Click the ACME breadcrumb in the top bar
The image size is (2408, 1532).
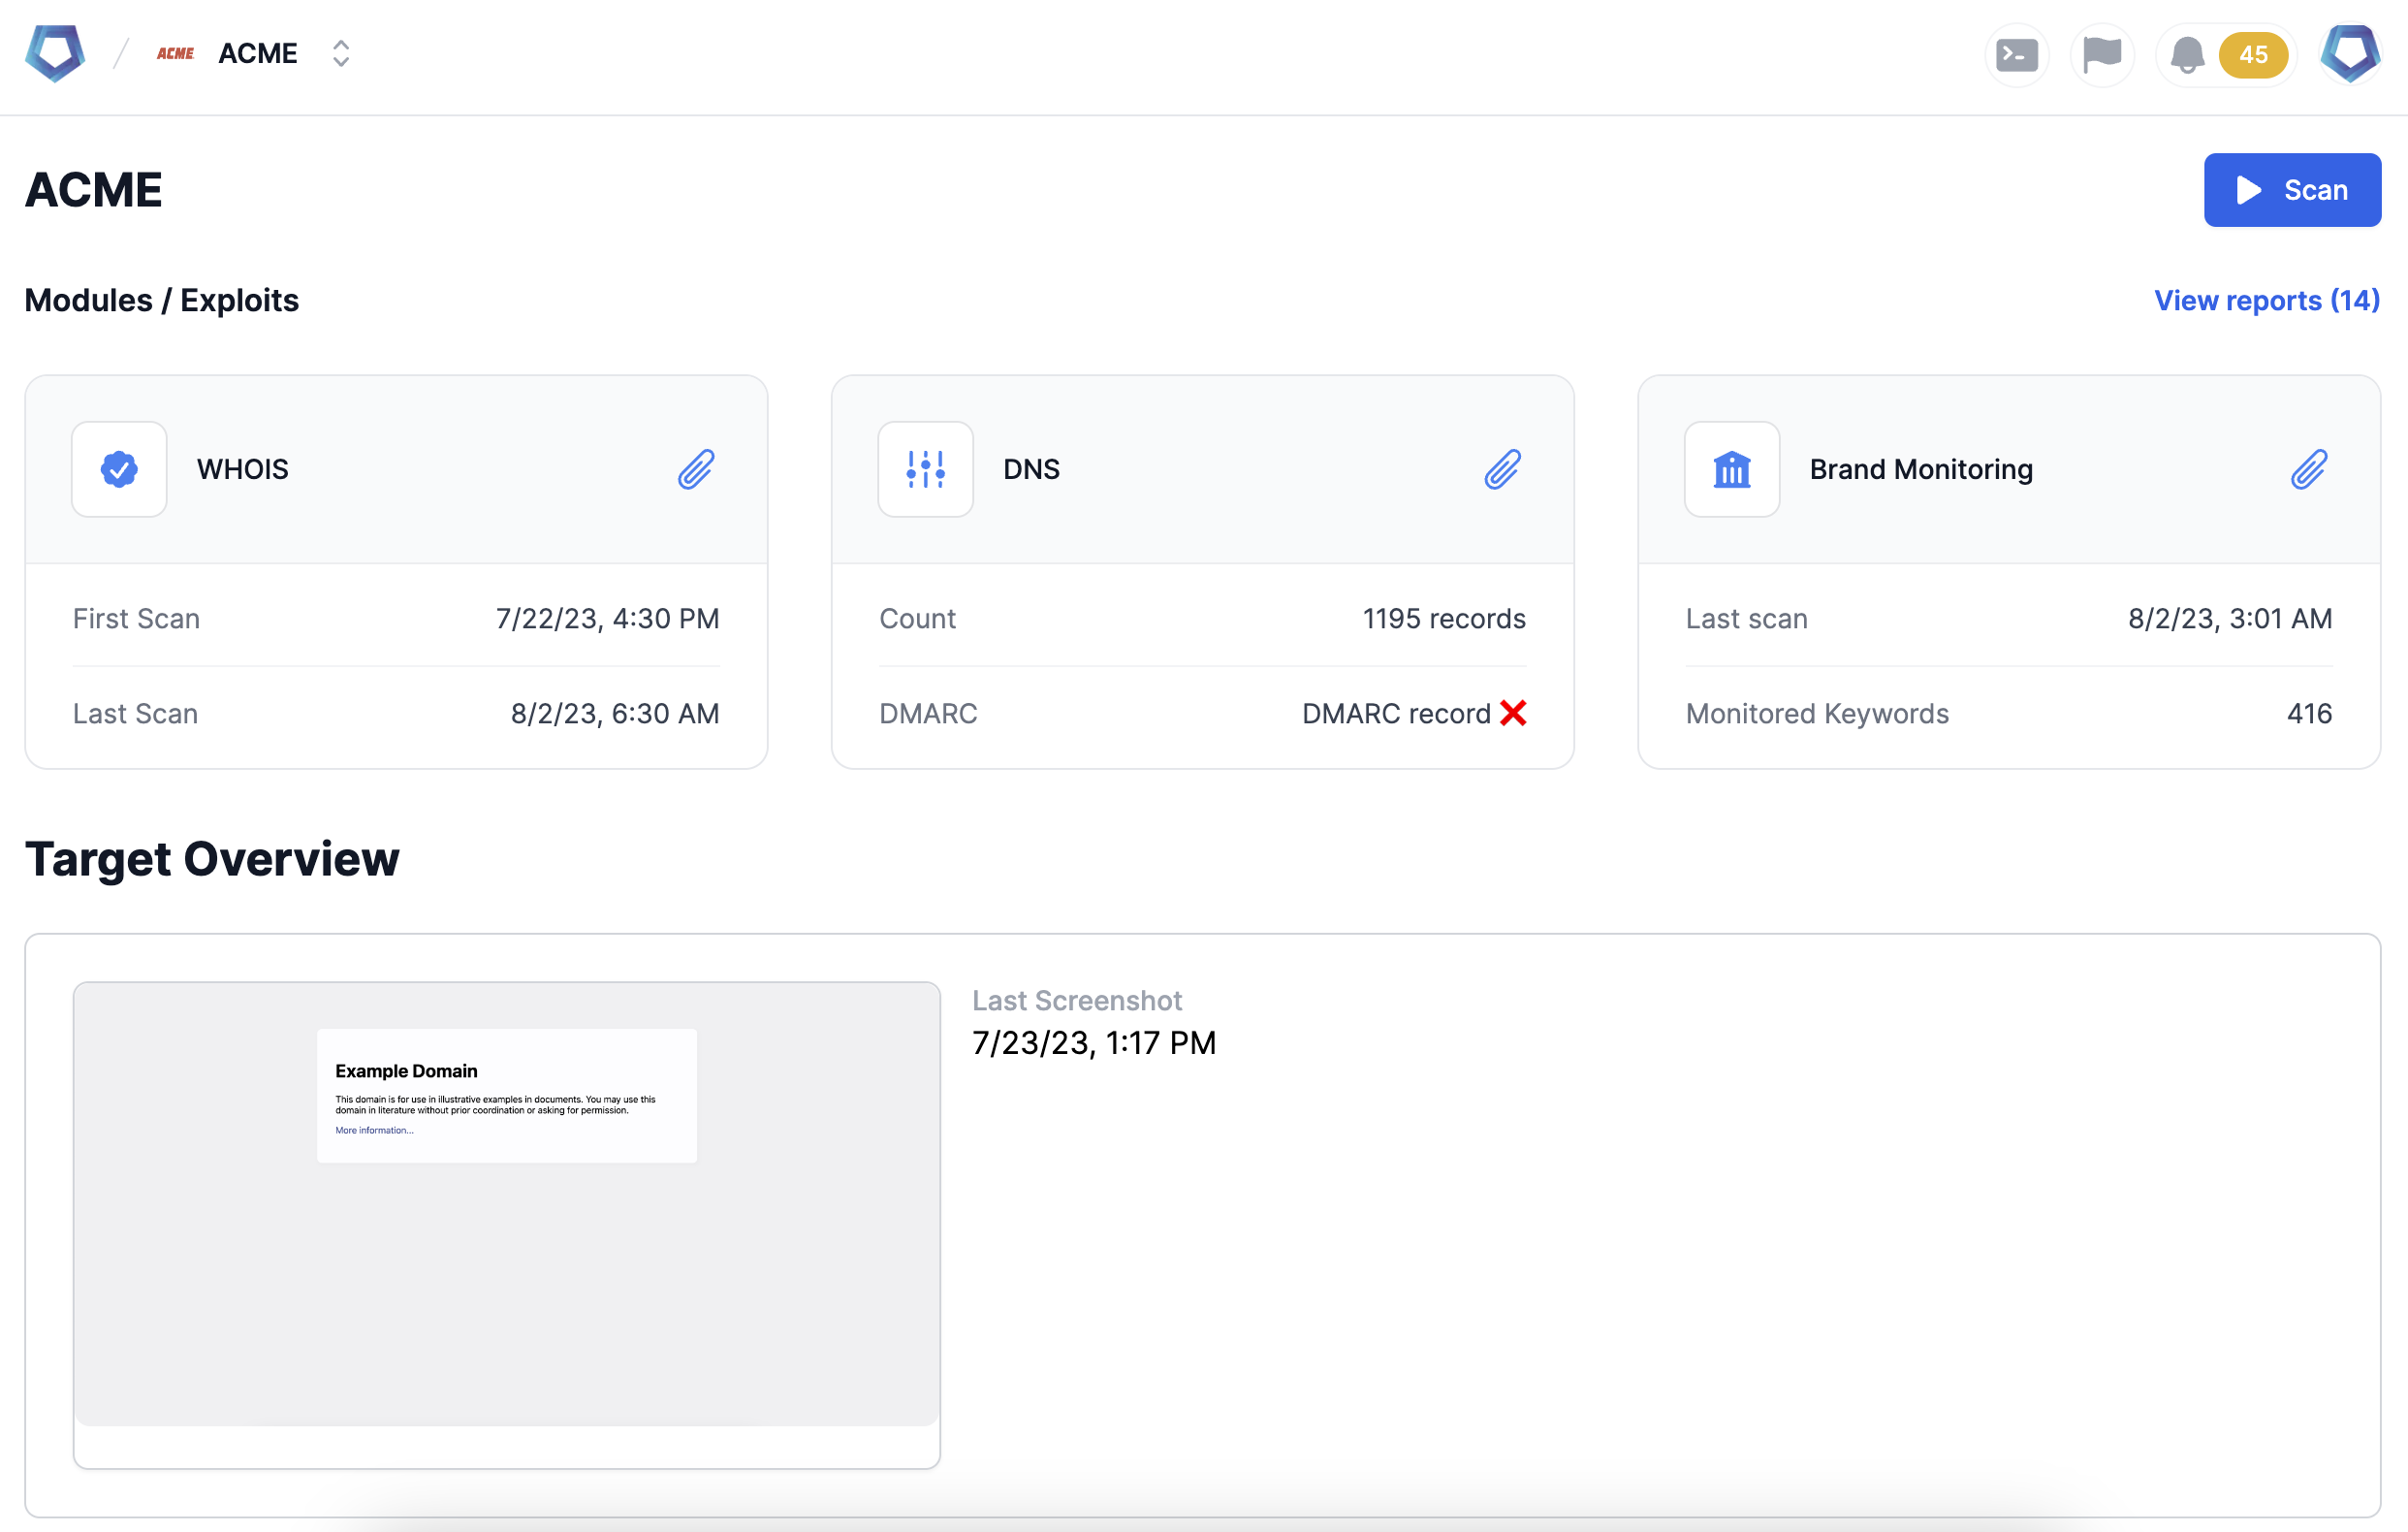coord(257,53)
